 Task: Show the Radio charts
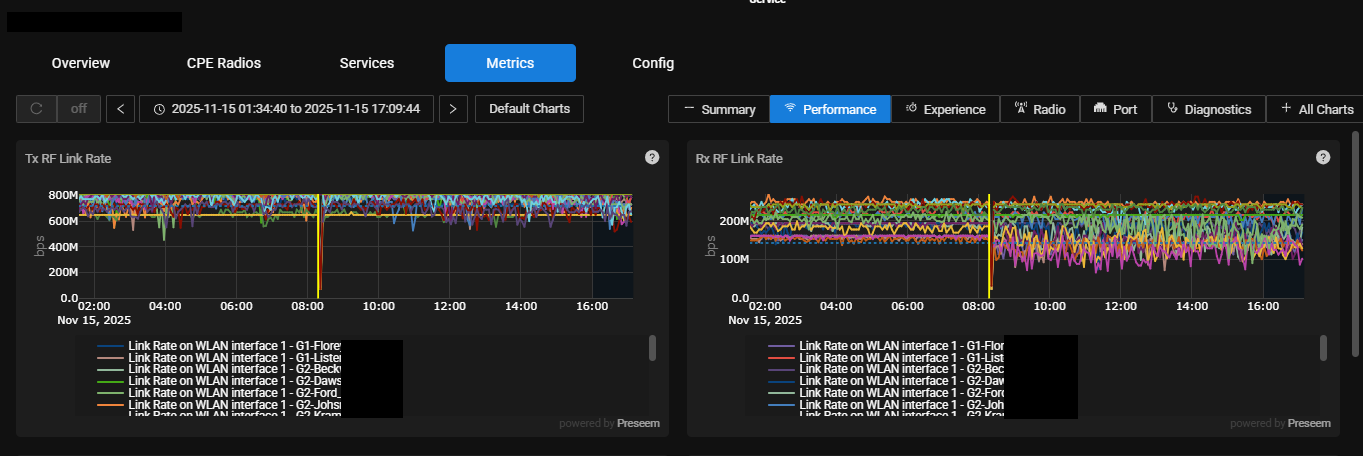click(x=1039, y=109)
